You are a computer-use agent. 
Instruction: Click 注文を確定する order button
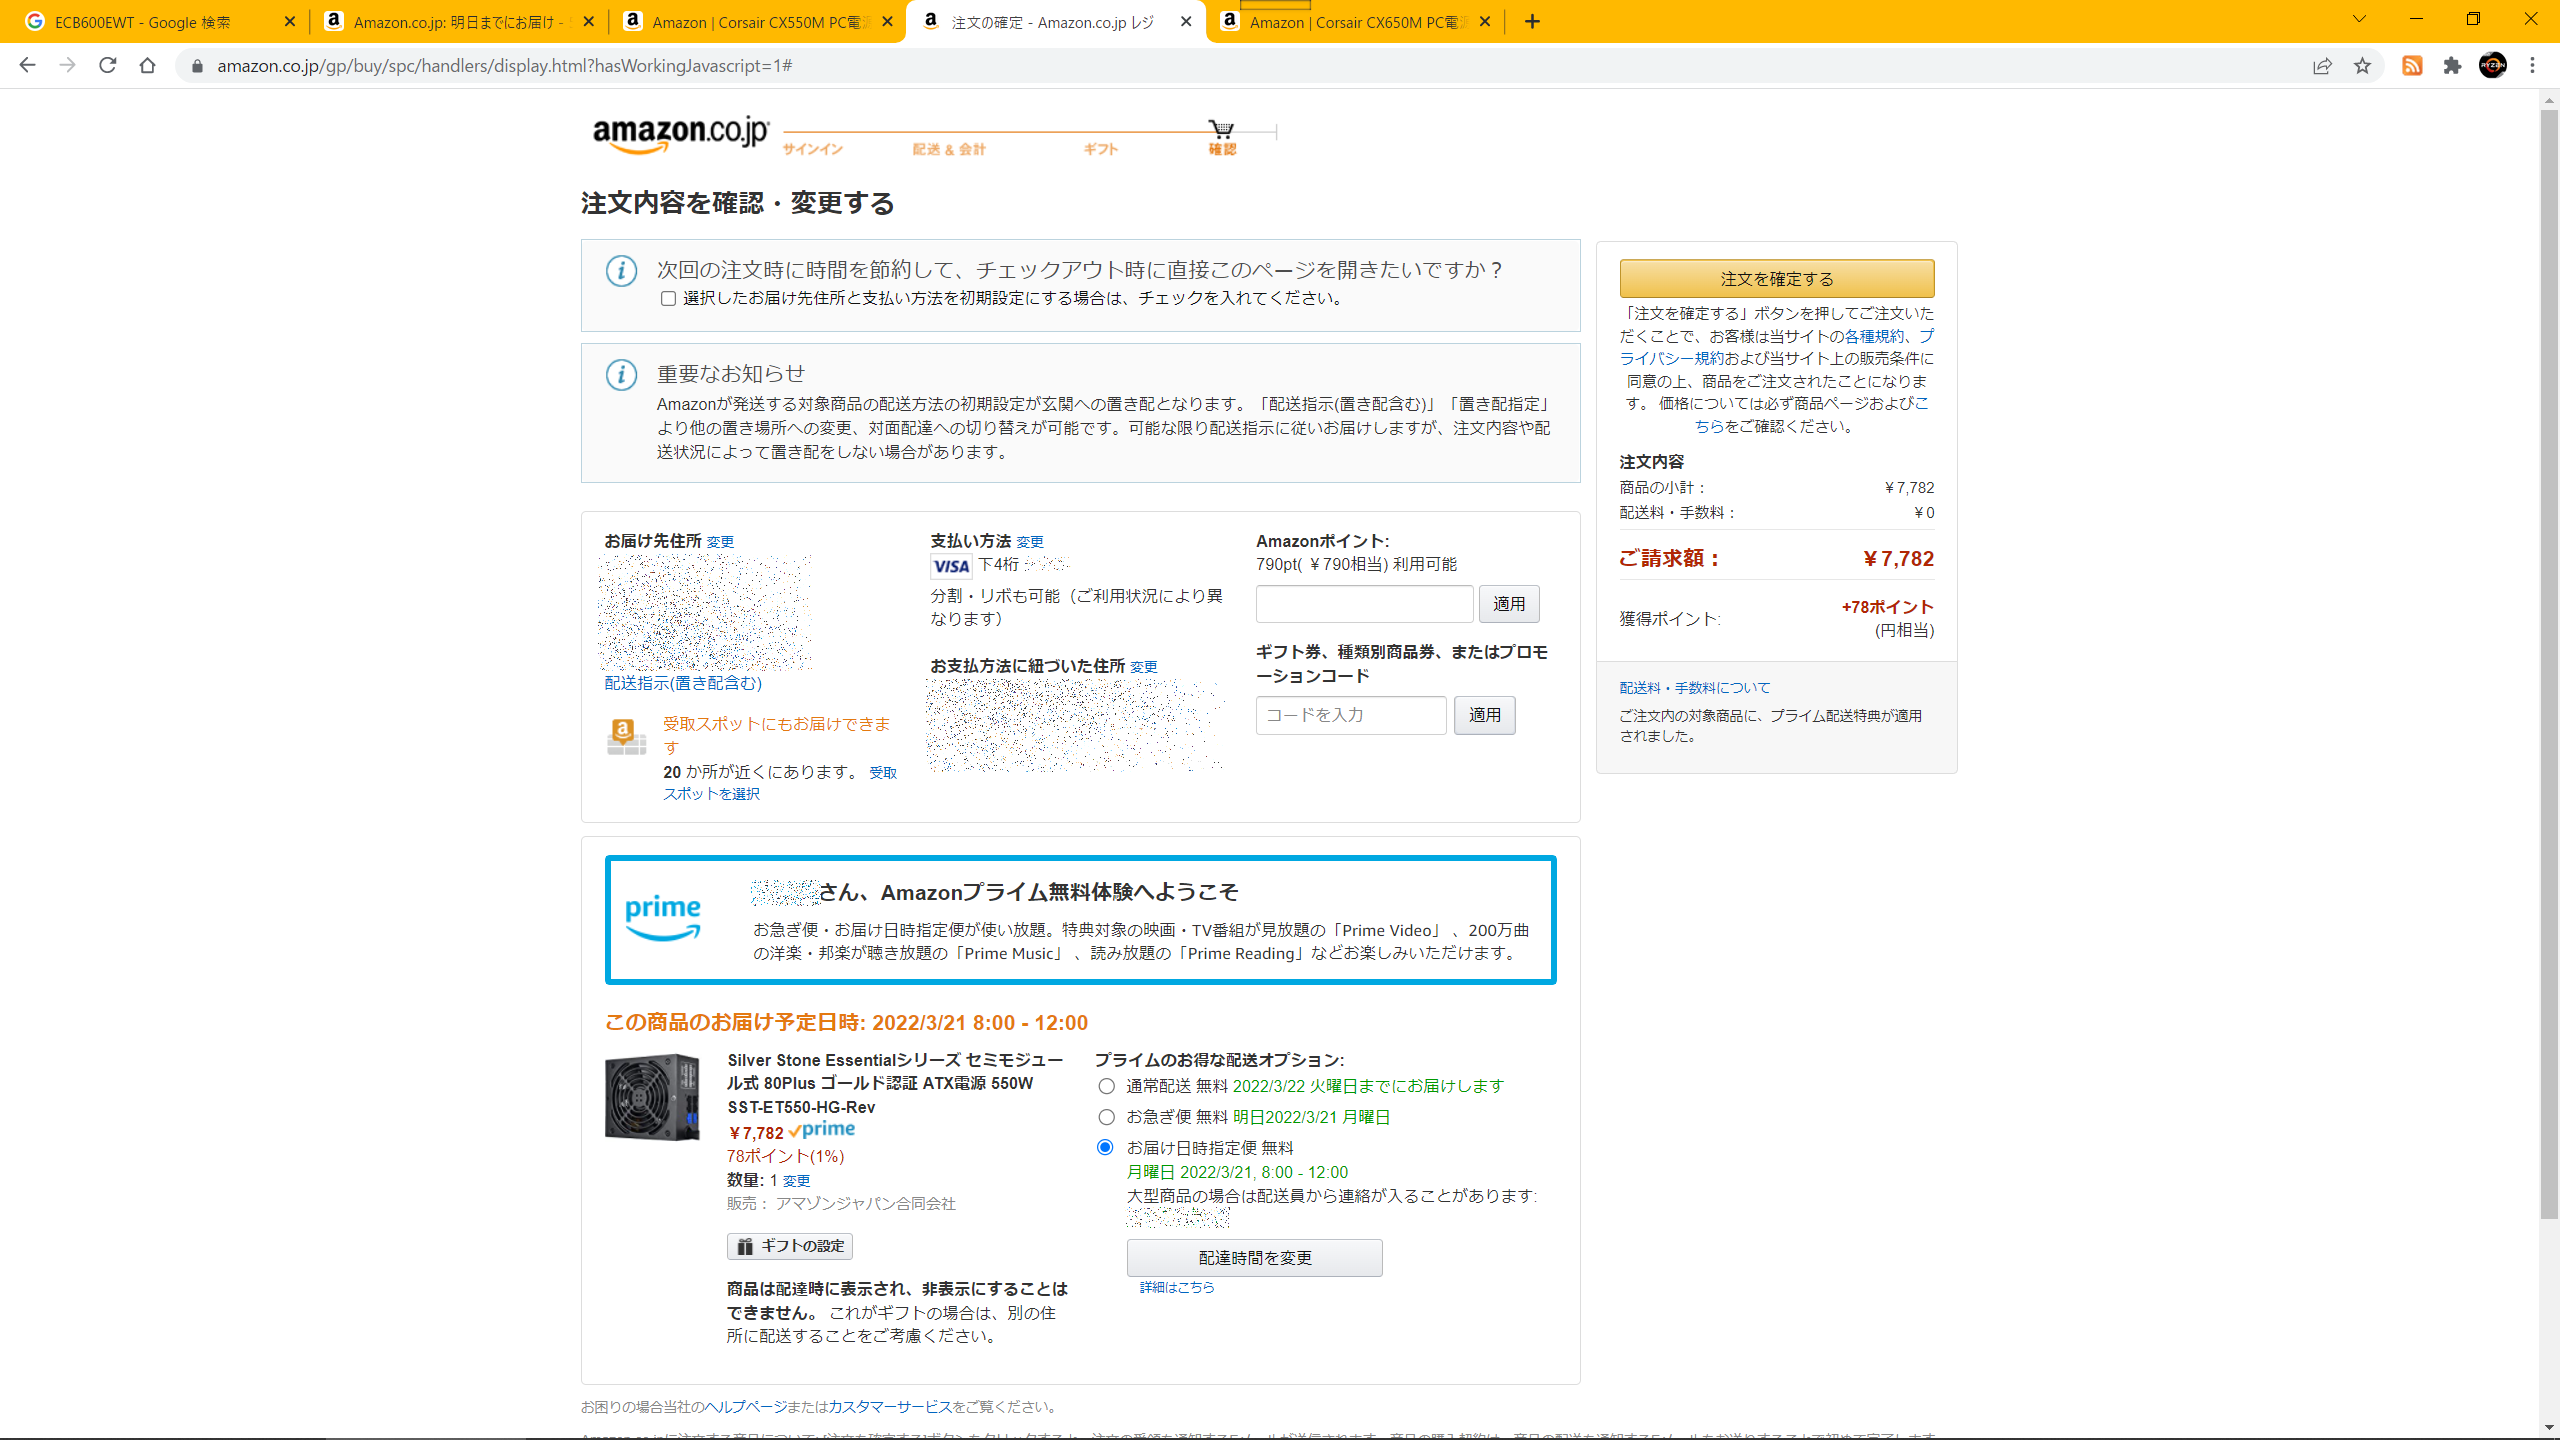1777,279
